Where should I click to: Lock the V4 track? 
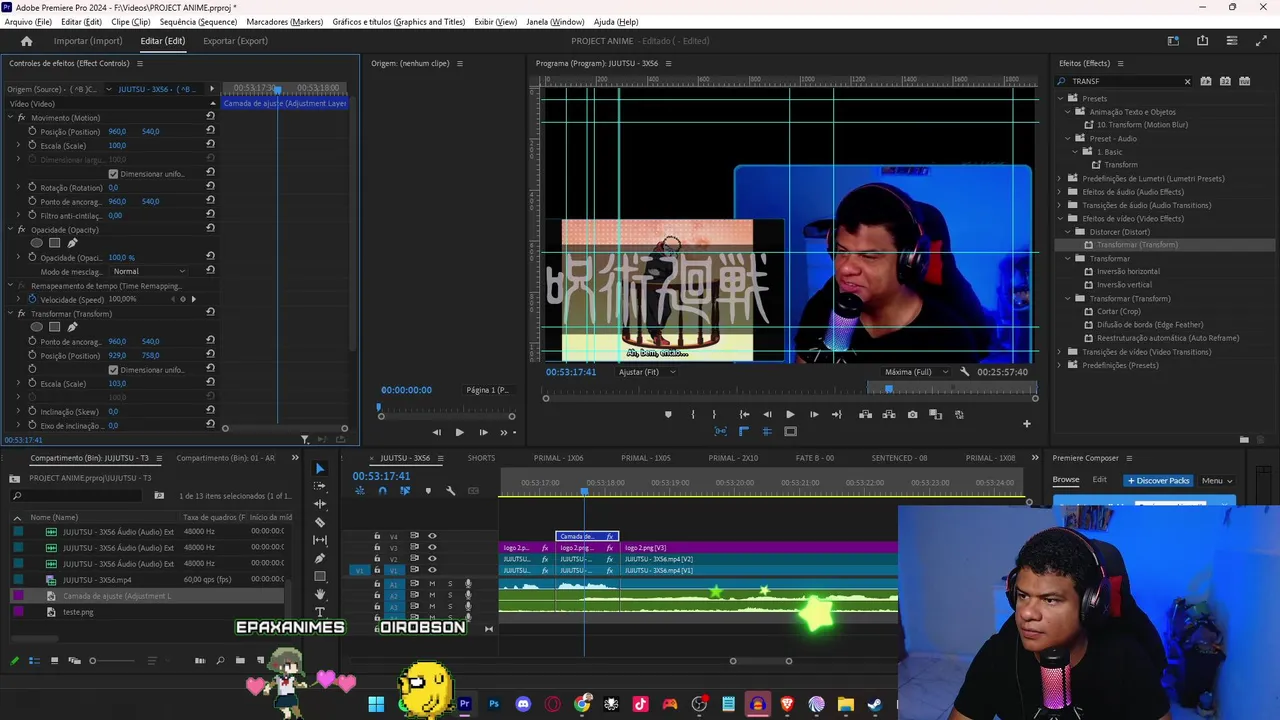(x=377, y=536)
